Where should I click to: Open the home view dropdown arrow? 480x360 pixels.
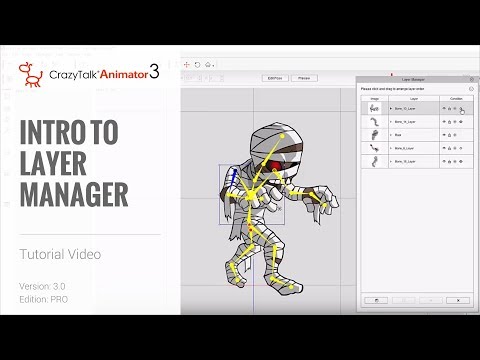[x=213, y=65]
